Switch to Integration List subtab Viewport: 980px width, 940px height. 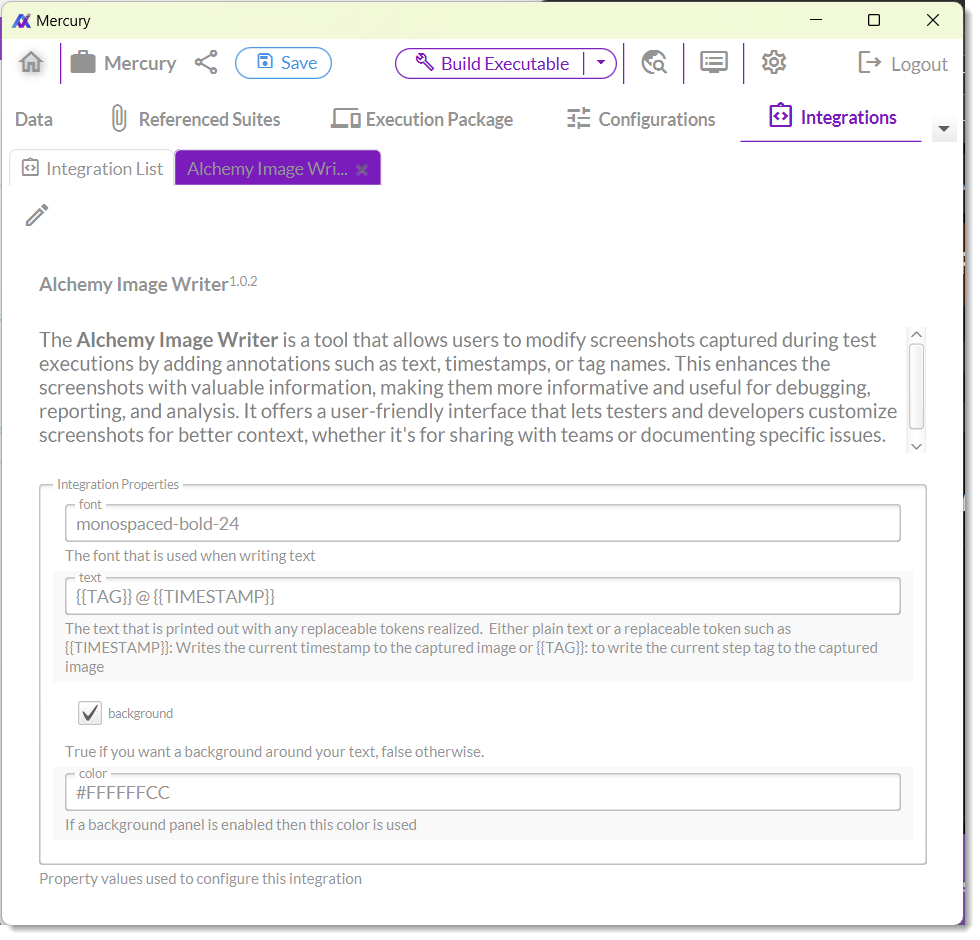click(92, 168)
